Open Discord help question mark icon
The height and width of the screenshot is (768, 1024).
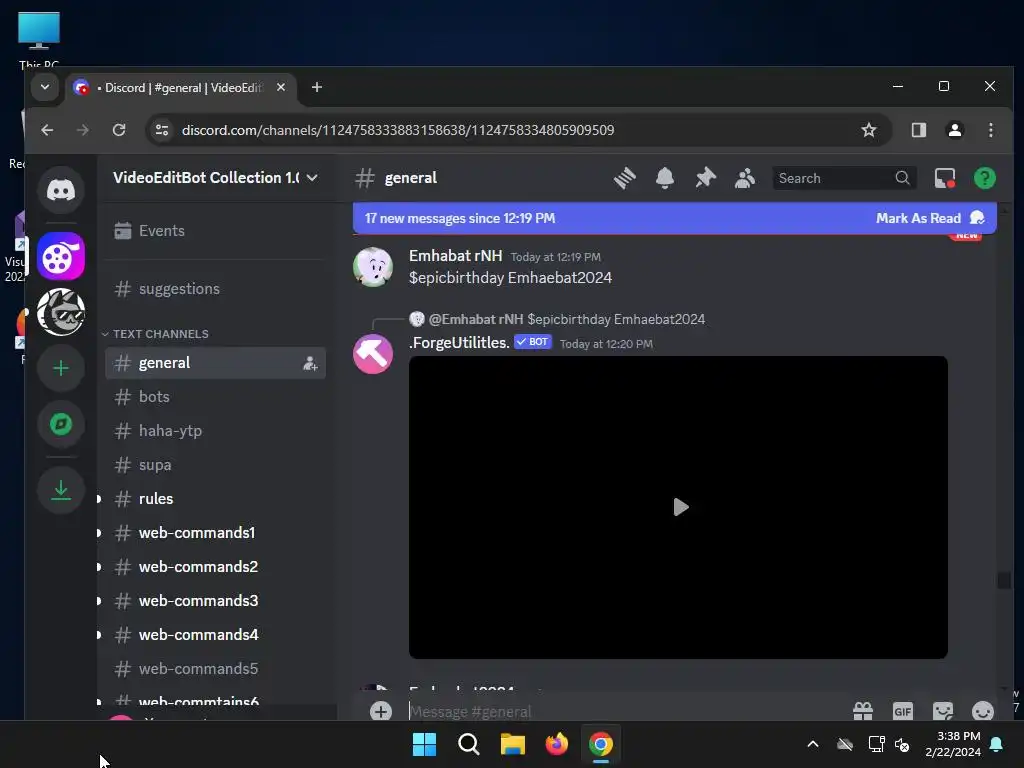[985, 178]
